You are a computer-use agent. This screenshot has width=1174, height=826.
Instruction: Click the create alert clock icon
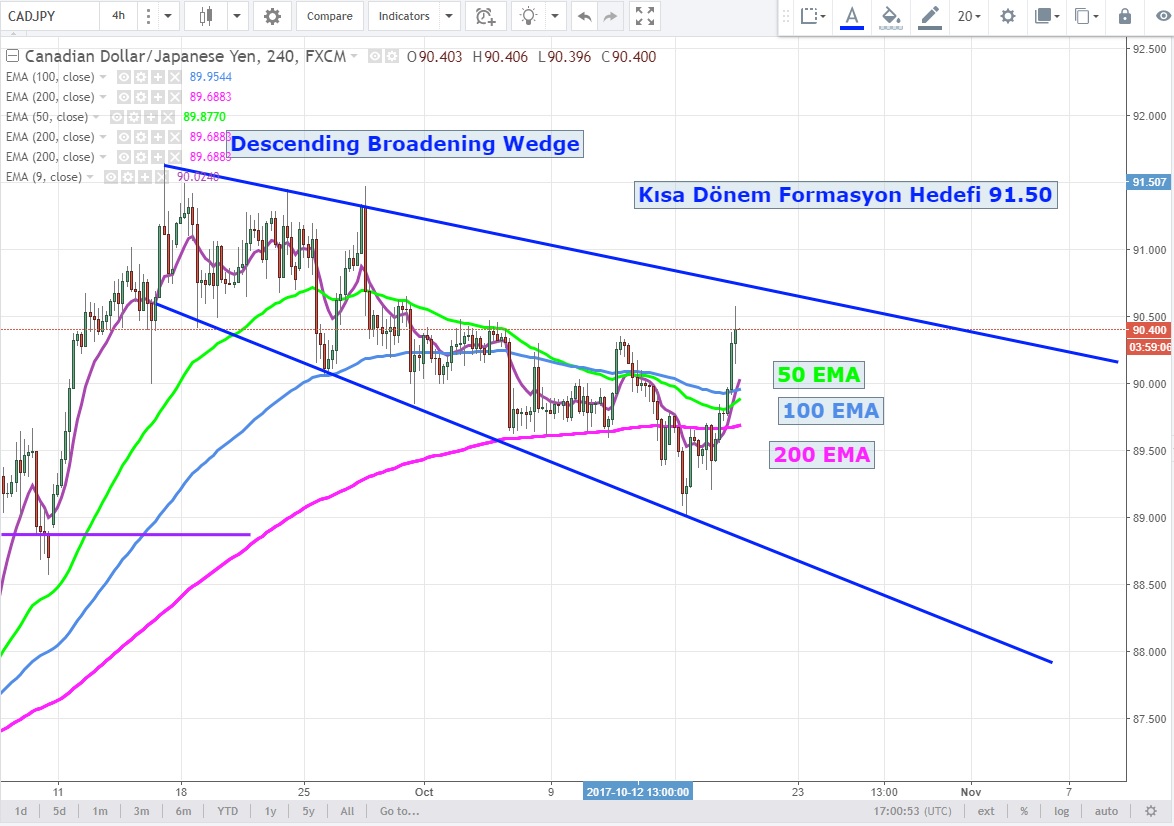(x=485, y=16)
